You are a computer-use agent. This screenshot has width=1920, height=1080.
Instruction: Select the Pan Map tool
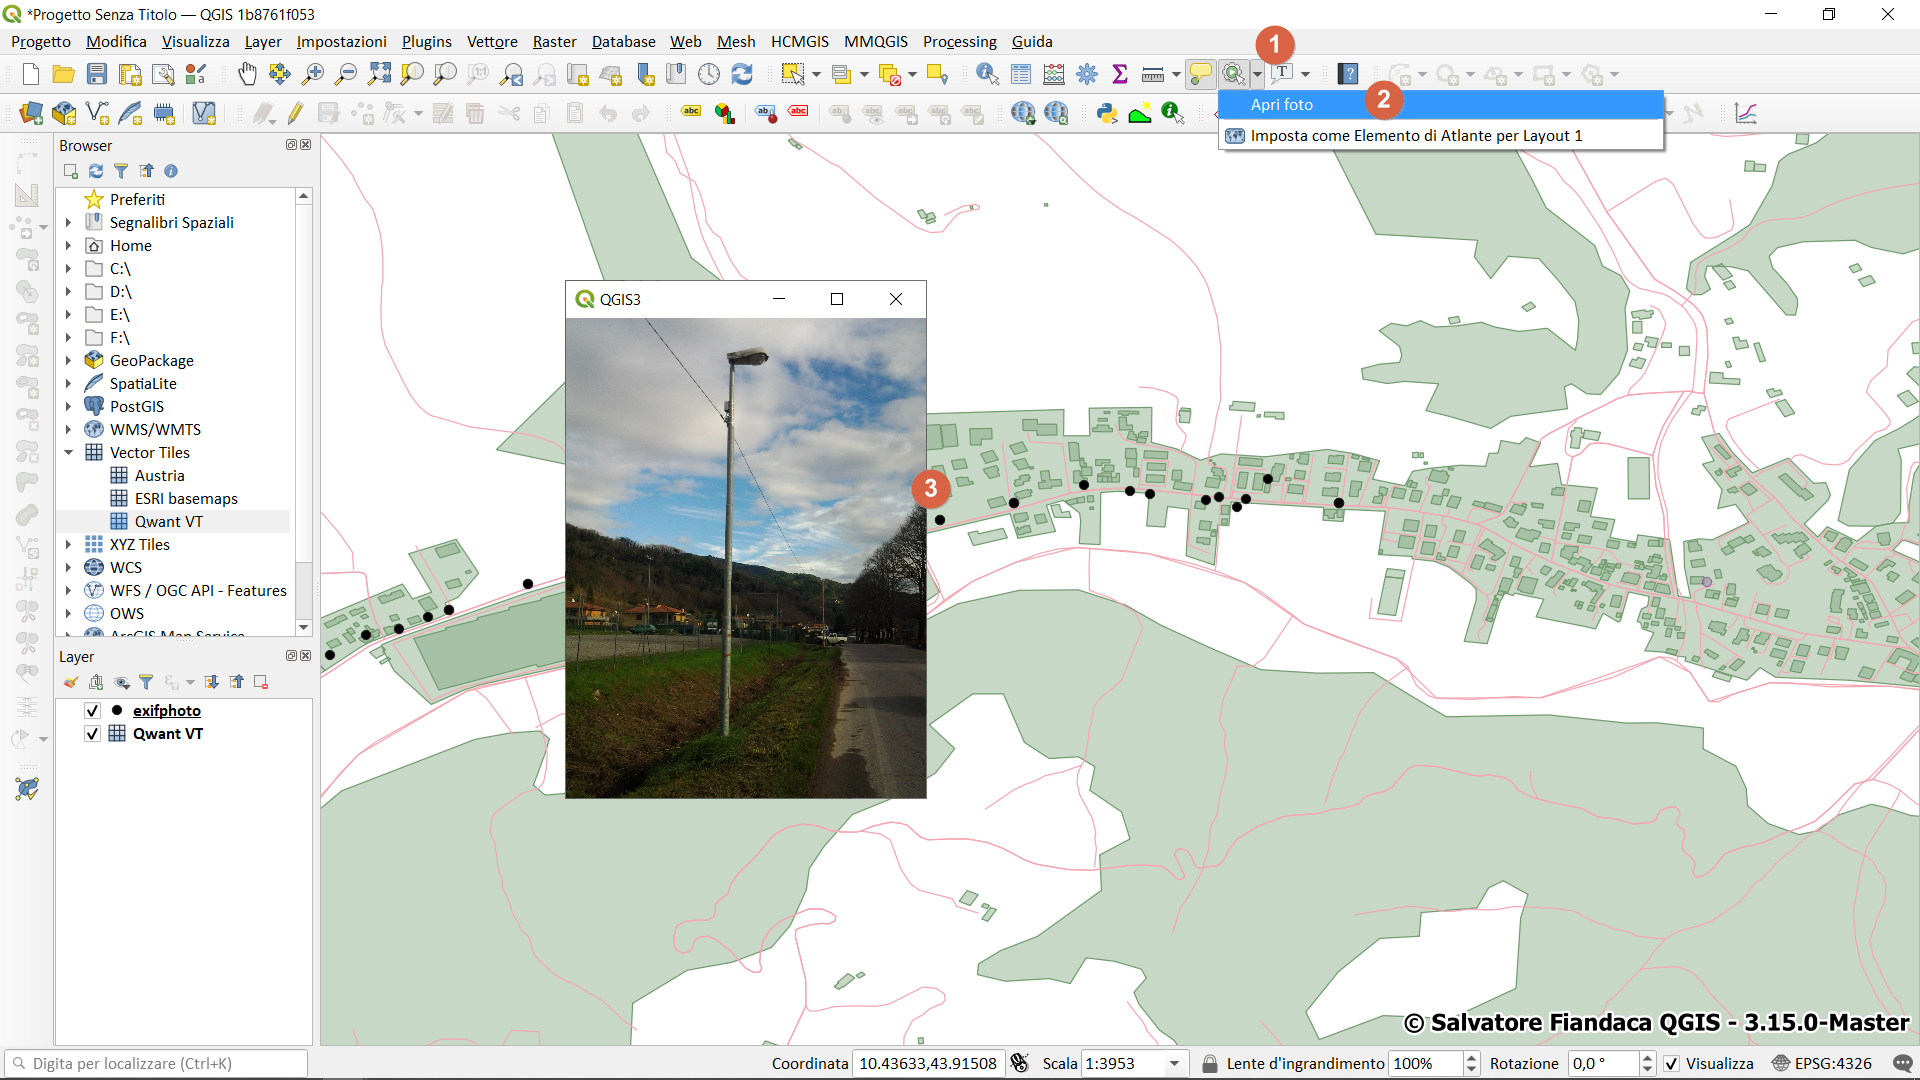point(247,74)
